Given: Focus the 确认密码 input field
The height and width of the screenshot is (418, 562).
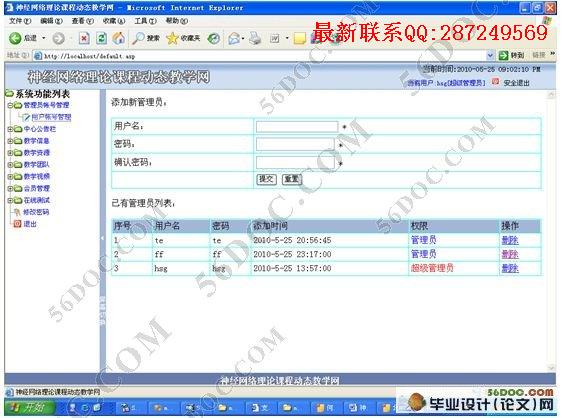Looking at the screenshot, I should click(295, 162).
